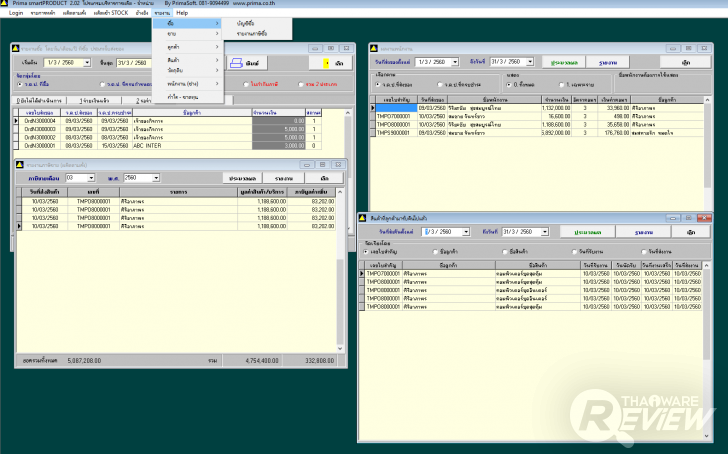
Task: Sort by 'ชื่อสินค้า' radio in bottom-right window
Action: click(505, 252)
